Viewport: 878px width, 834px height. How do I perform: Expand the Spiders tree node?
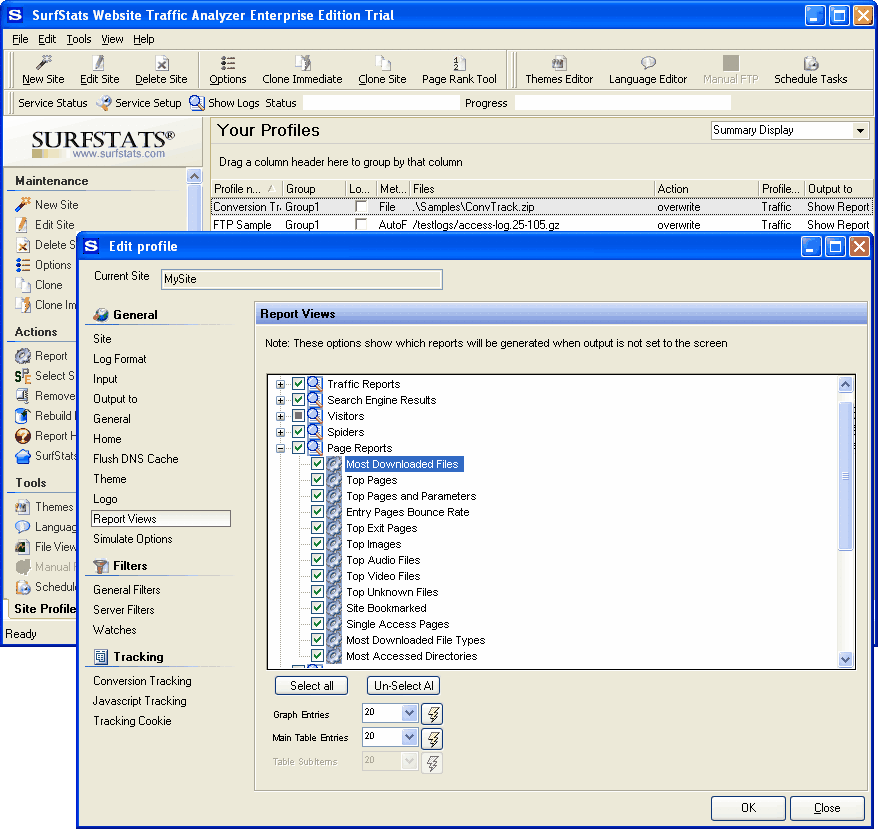tap(281, 432)
